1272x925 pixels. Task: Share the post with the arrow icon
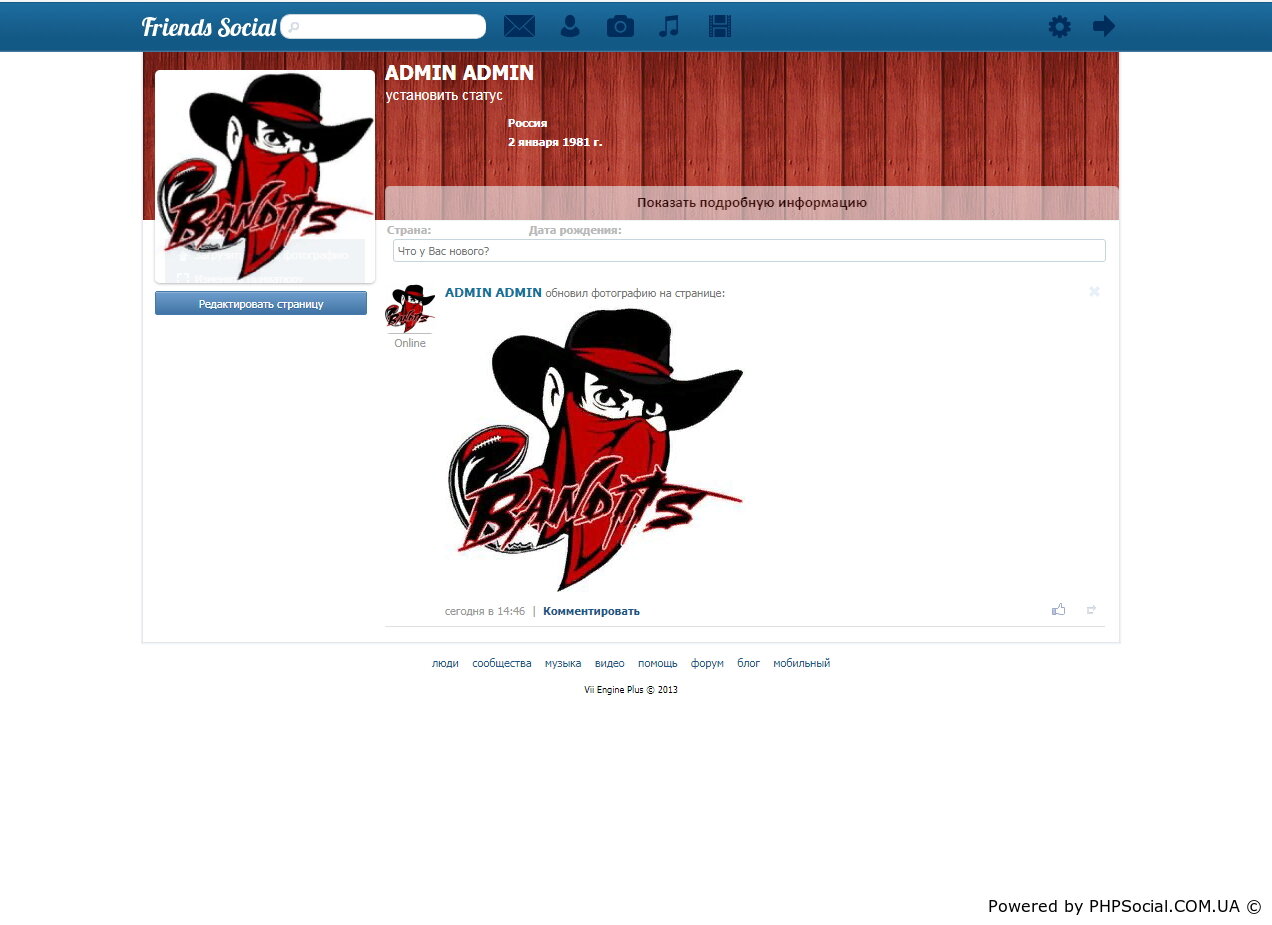tap(1091, 609)
